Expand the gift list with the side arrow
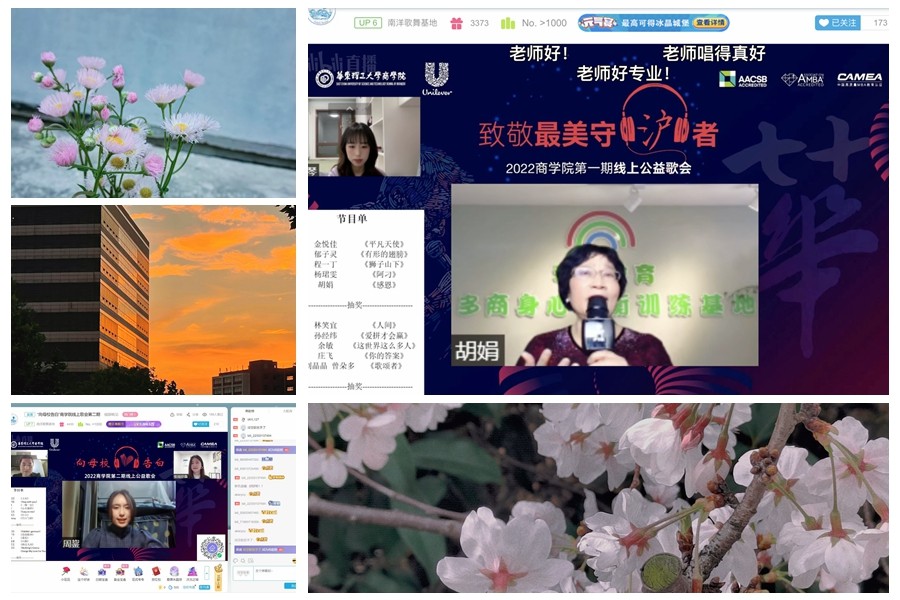Image resolution: width=900 pixels, height=600 pixels. pos(207,573)
